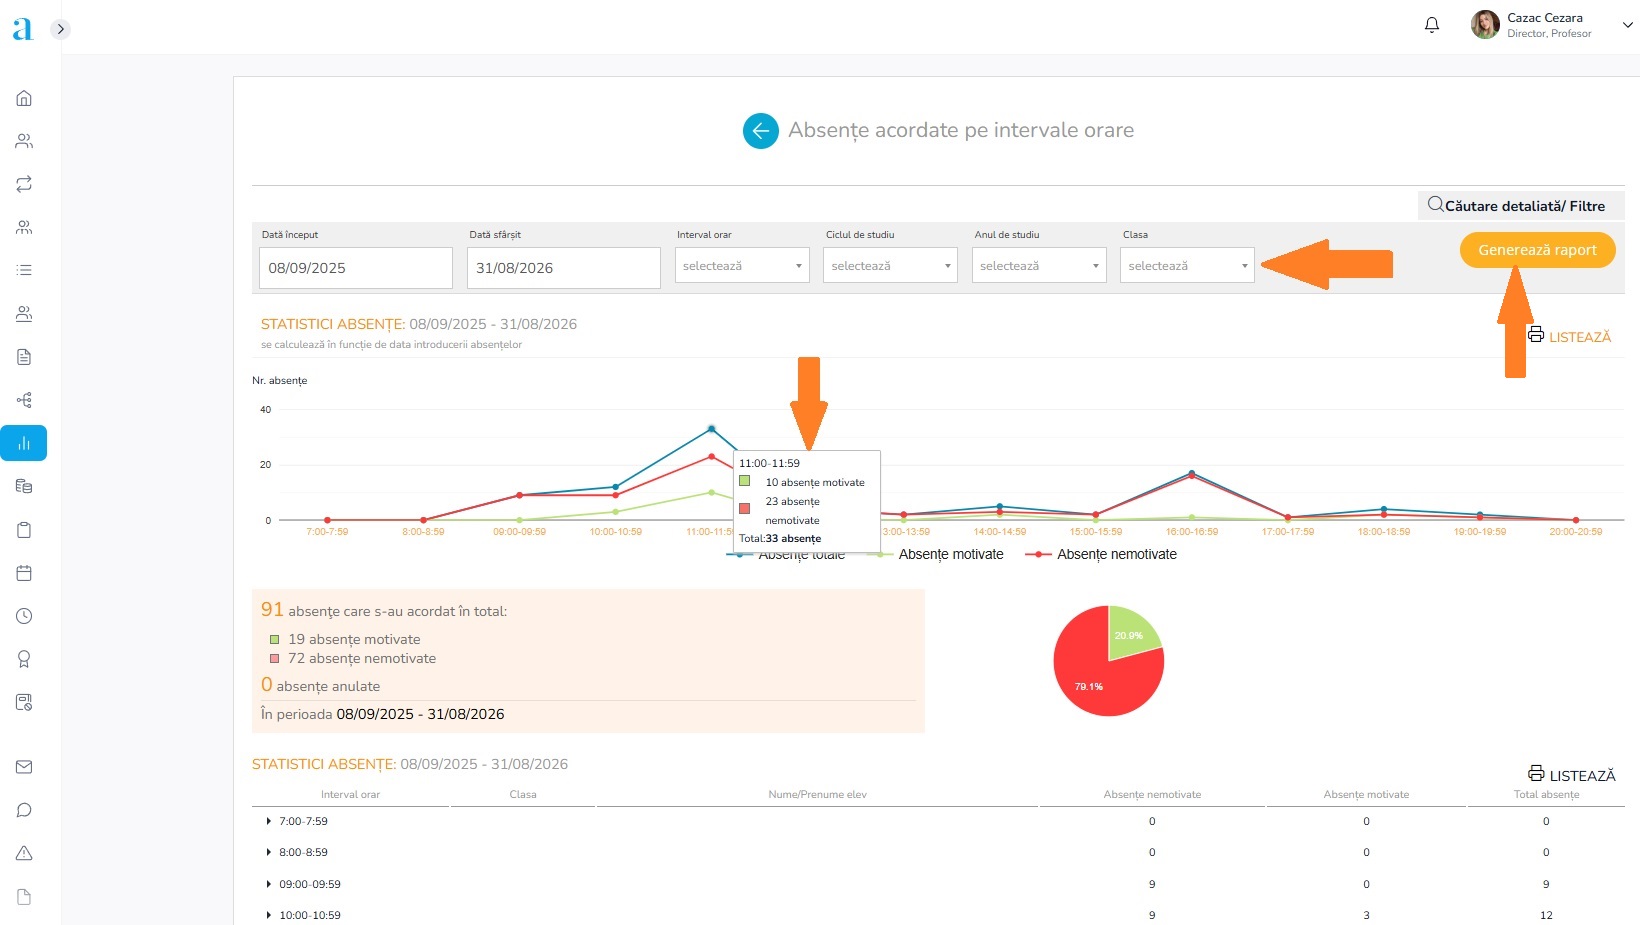Expand the 09:00-09:59 table row
Image resolution: width=1640 pixels, height=925 pixels.
(269, 884)
